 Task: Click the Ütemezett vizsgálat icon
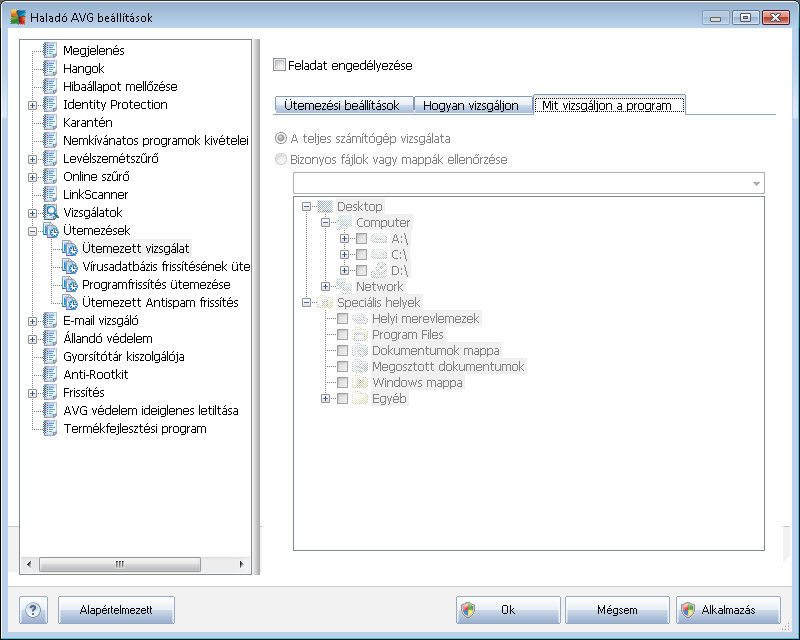pos(69,248)
